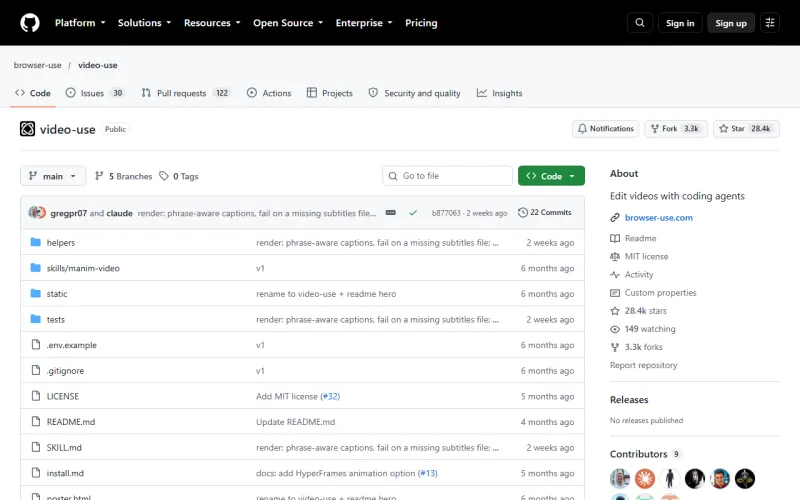Open the install.md file
This screenshot has width=800, height=500.
65,473
